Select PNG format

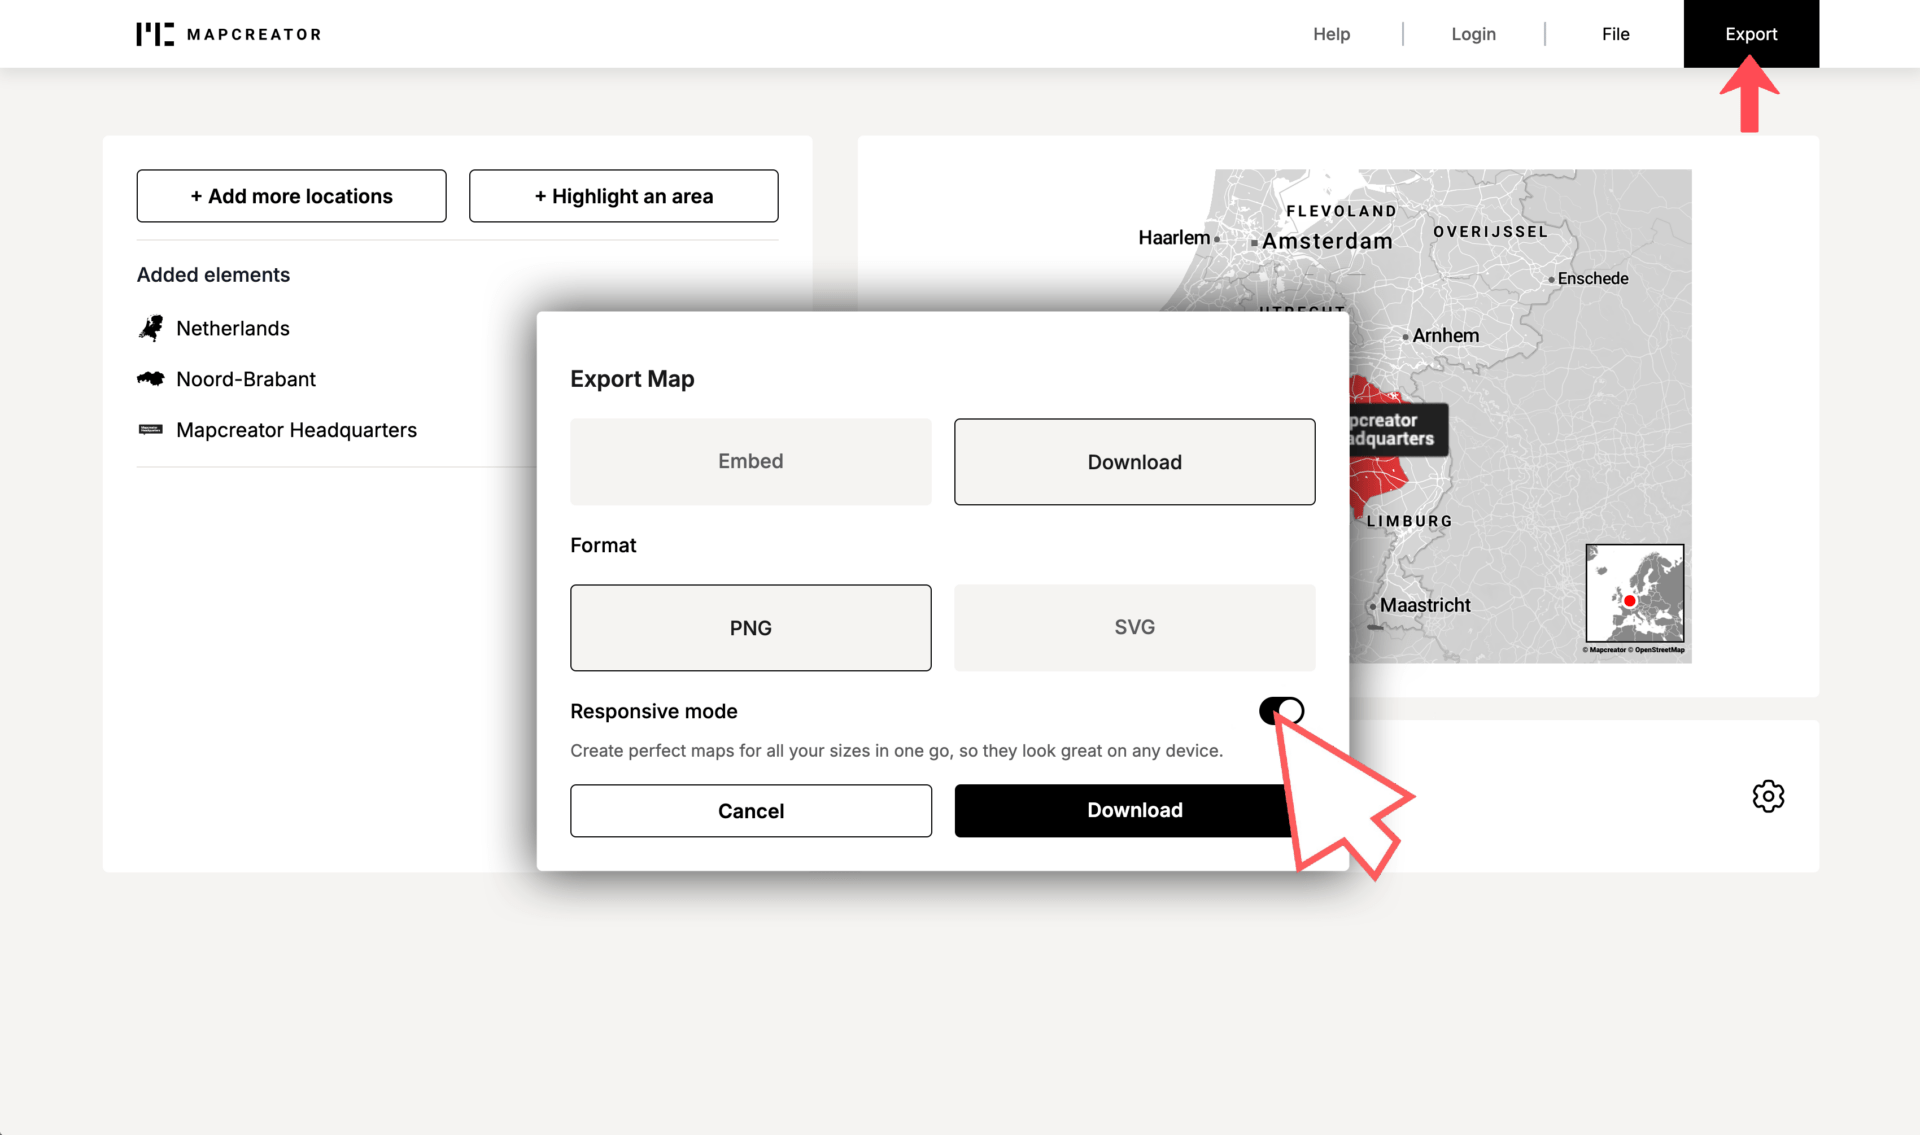point(750,627)
